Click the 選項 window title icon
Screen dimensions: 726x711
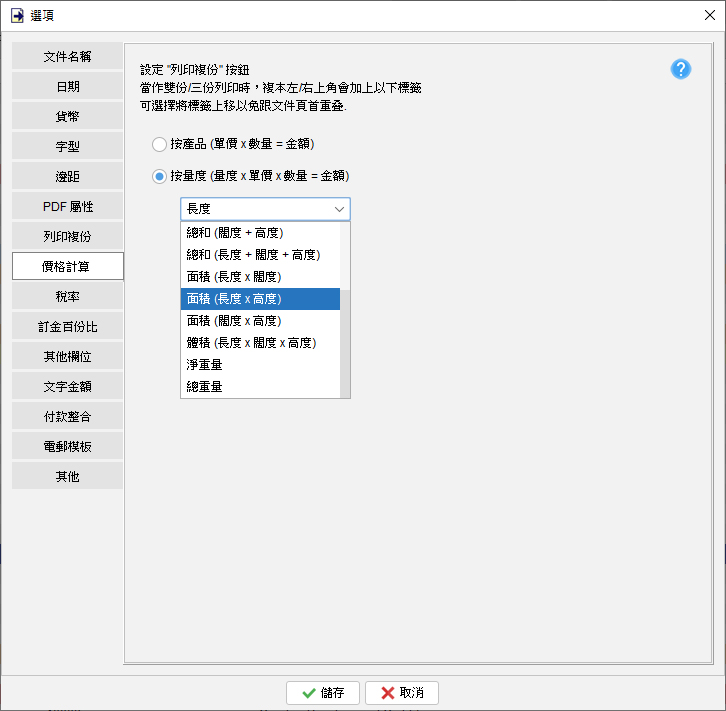click(17, 16)
